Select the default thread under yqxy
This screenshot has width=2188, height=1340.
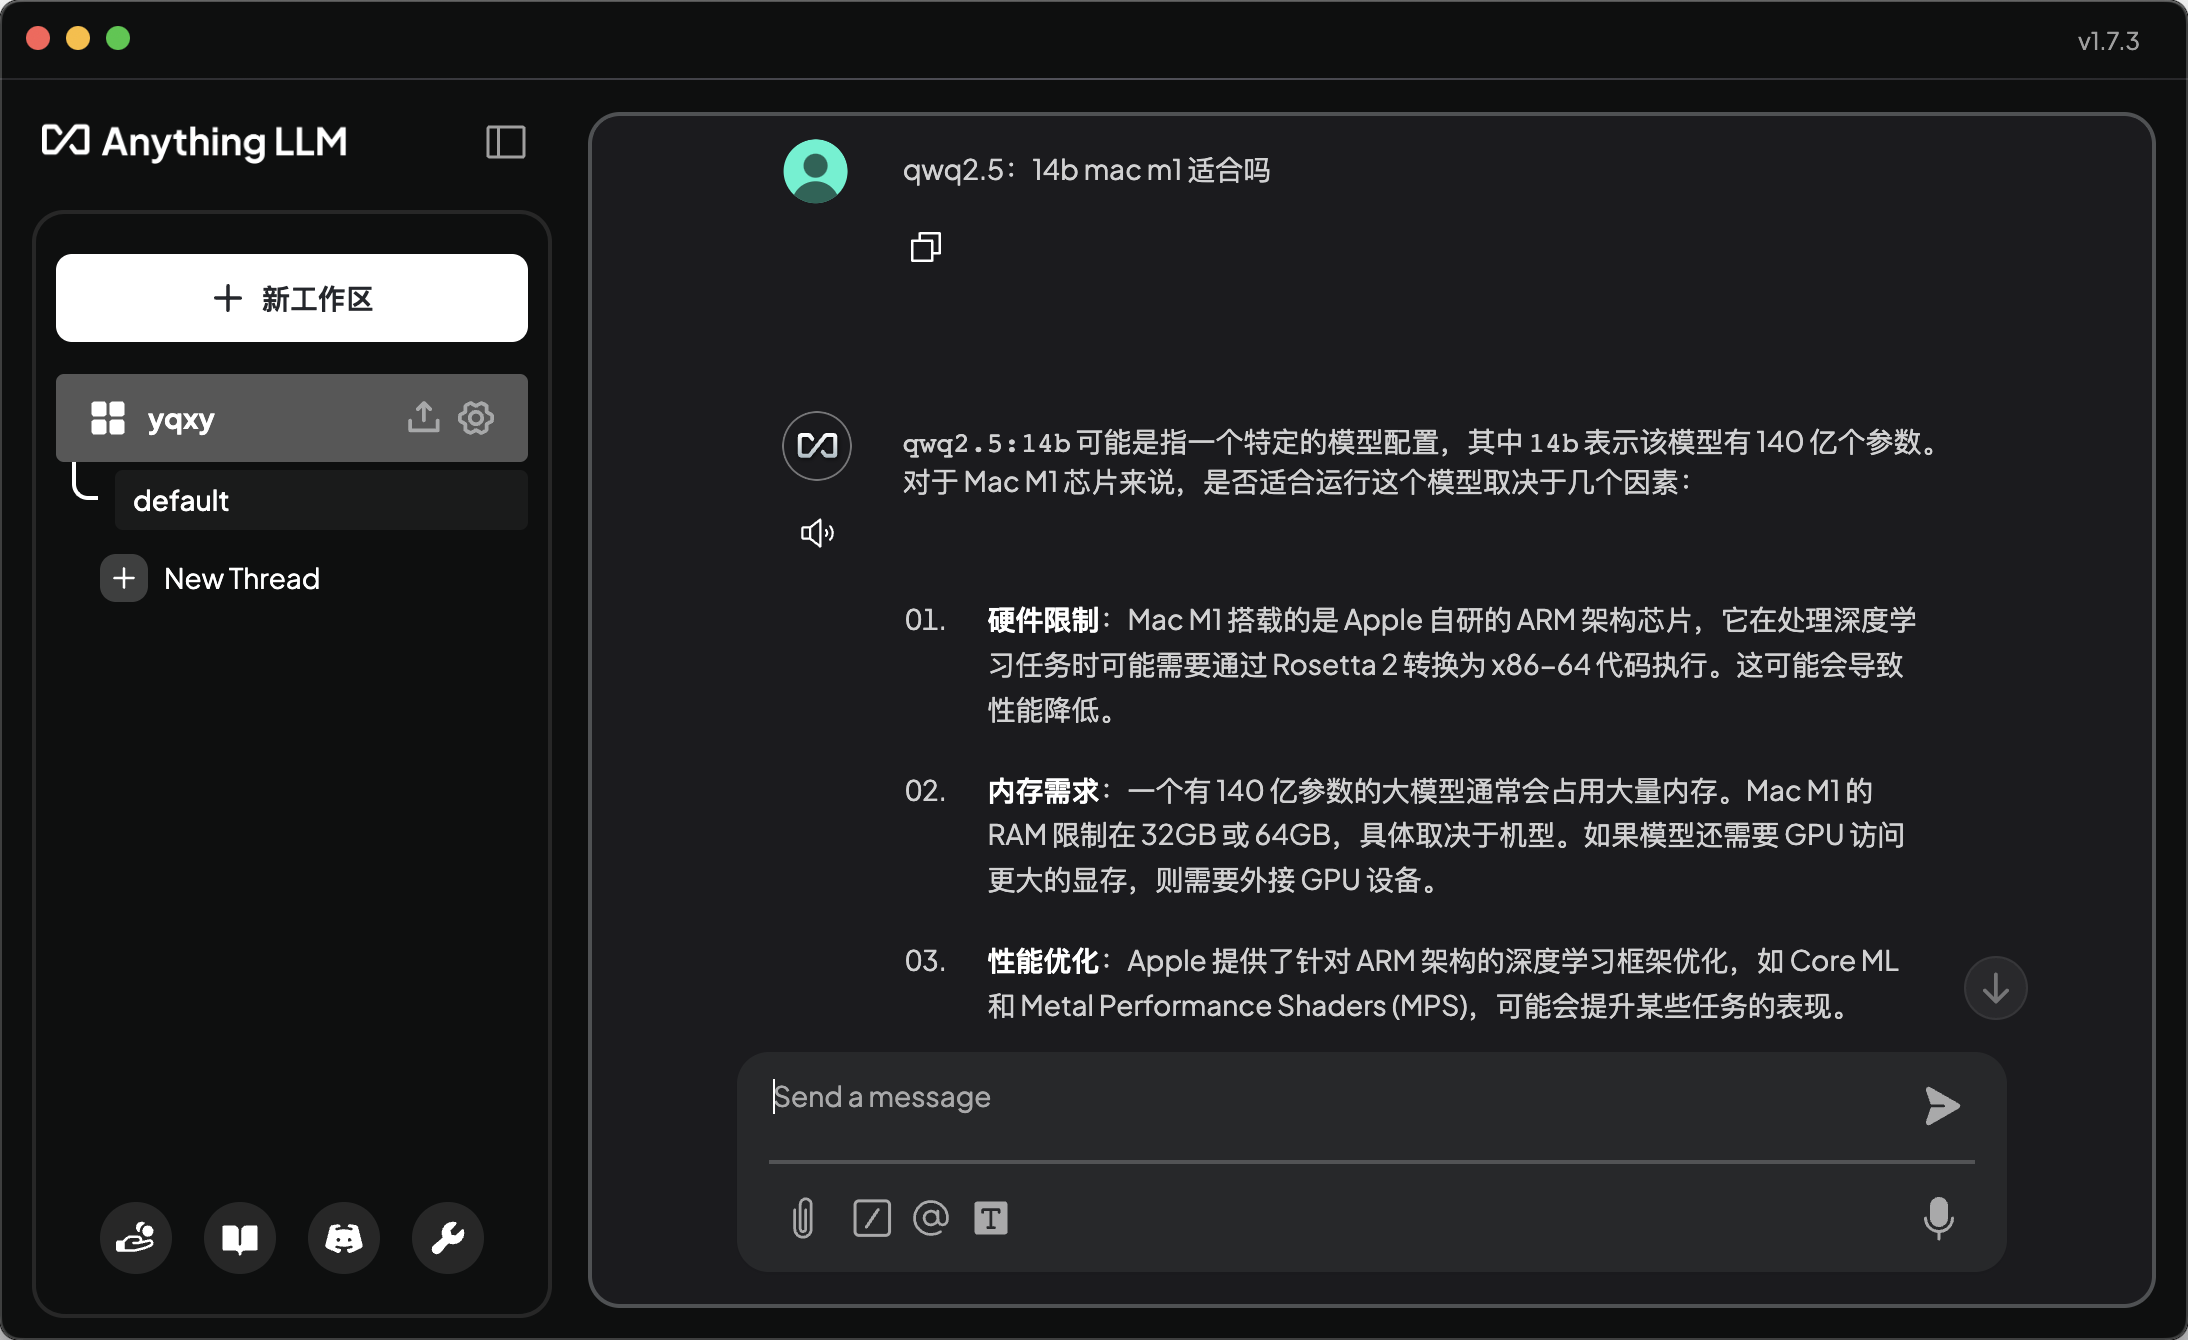[x=181, y=500]
